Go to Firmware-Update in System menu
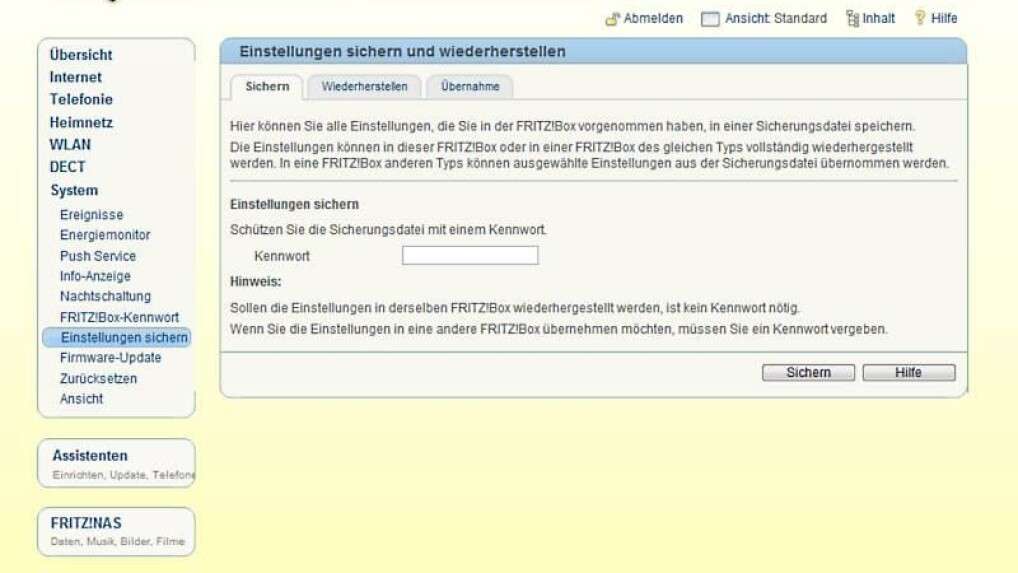The height and width of the screenshot is (573, 1018). pos(110,358)
